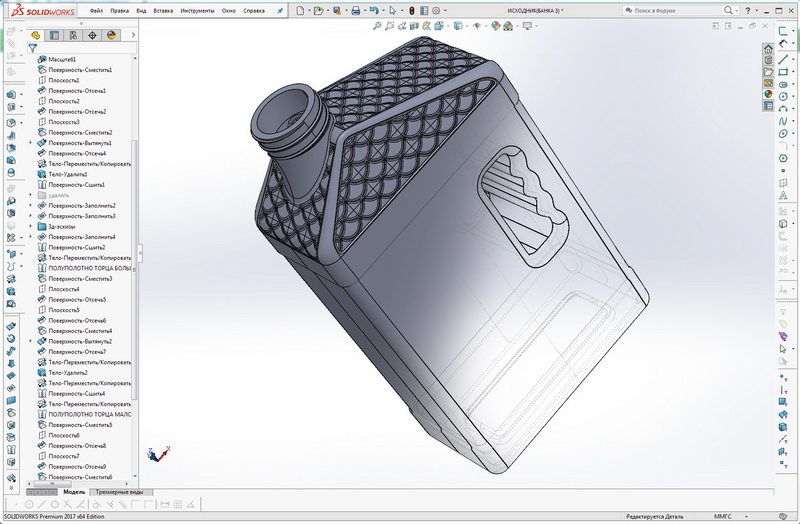This screenshot has height=524, width=800.
Task: Open dropdown arrow next to Undo icon
Action: [x=383, y=10]
